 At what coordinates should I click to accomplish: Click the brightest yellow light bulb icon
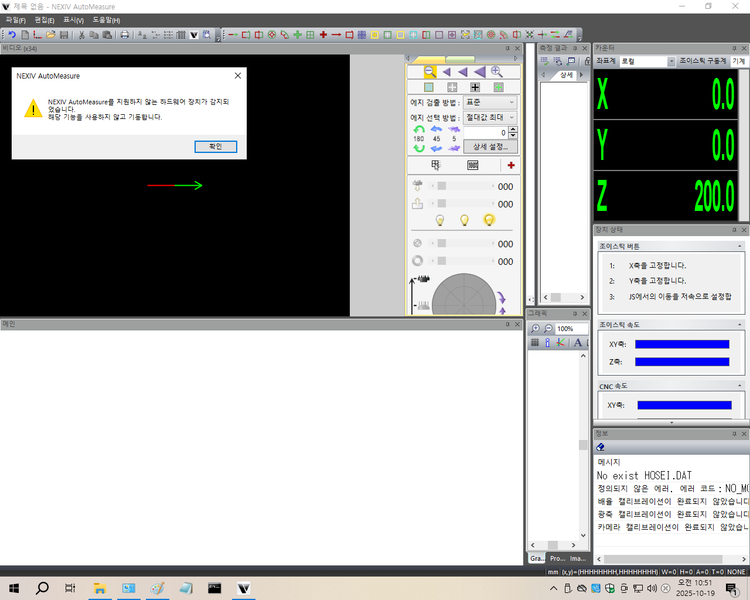coord(489,220)
